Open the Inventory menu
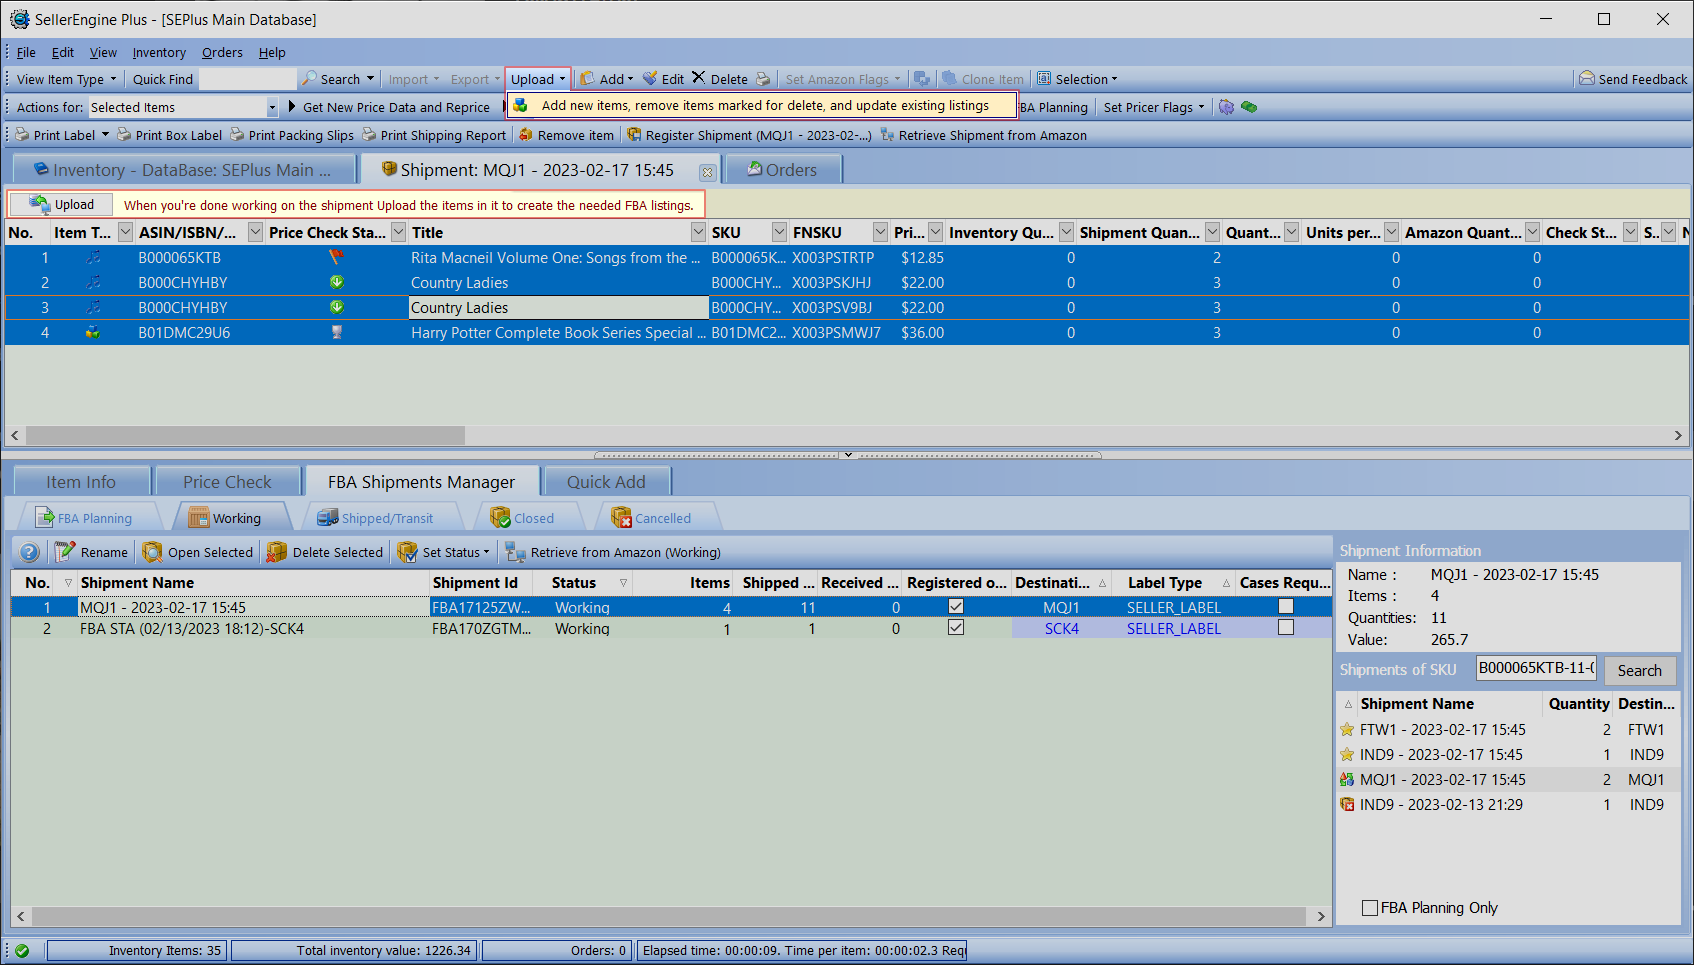The height and width of the screenshot is (965, 1694). [159, 52]
